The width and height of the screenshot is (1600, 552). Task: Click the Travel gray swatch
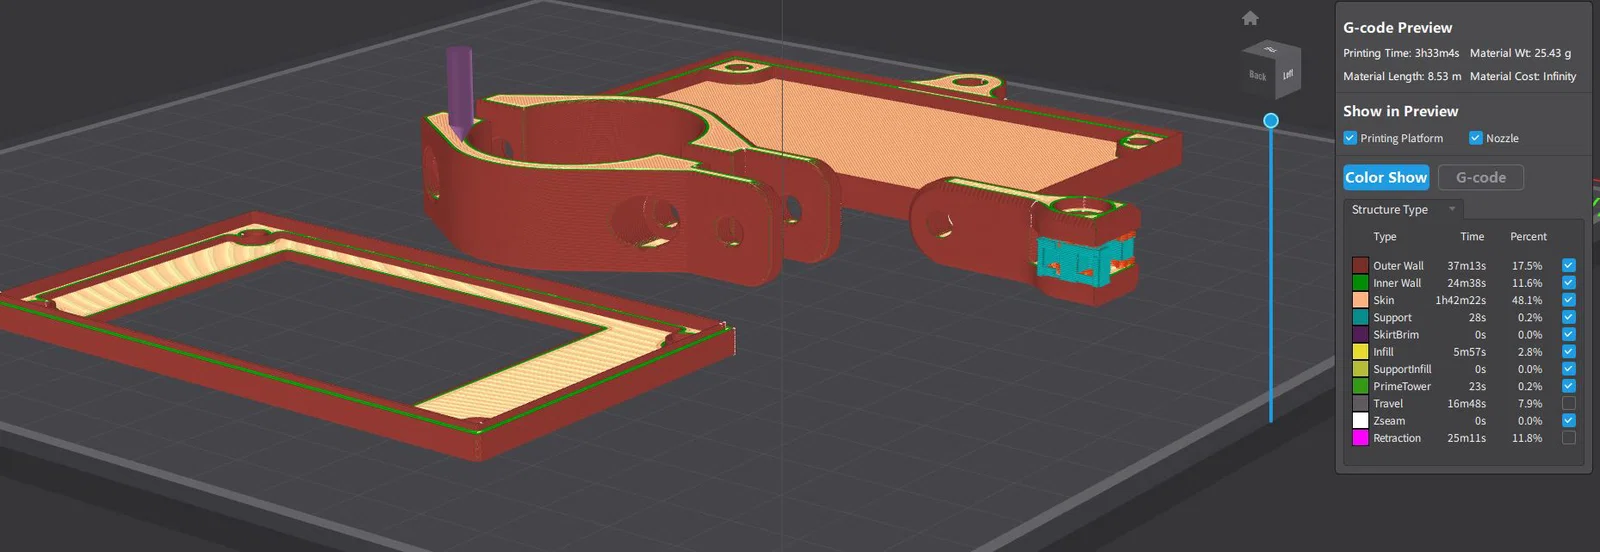(x=1360, y=403)
